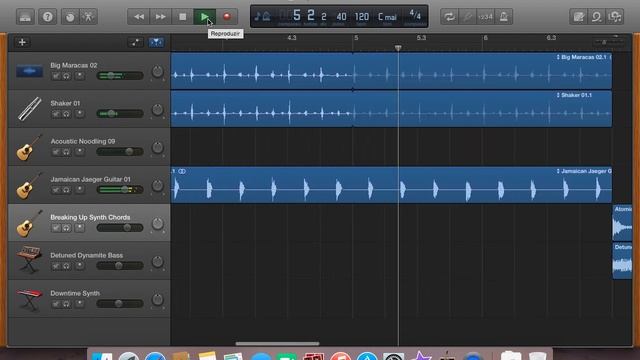Open the Editors scissors button

88,17
